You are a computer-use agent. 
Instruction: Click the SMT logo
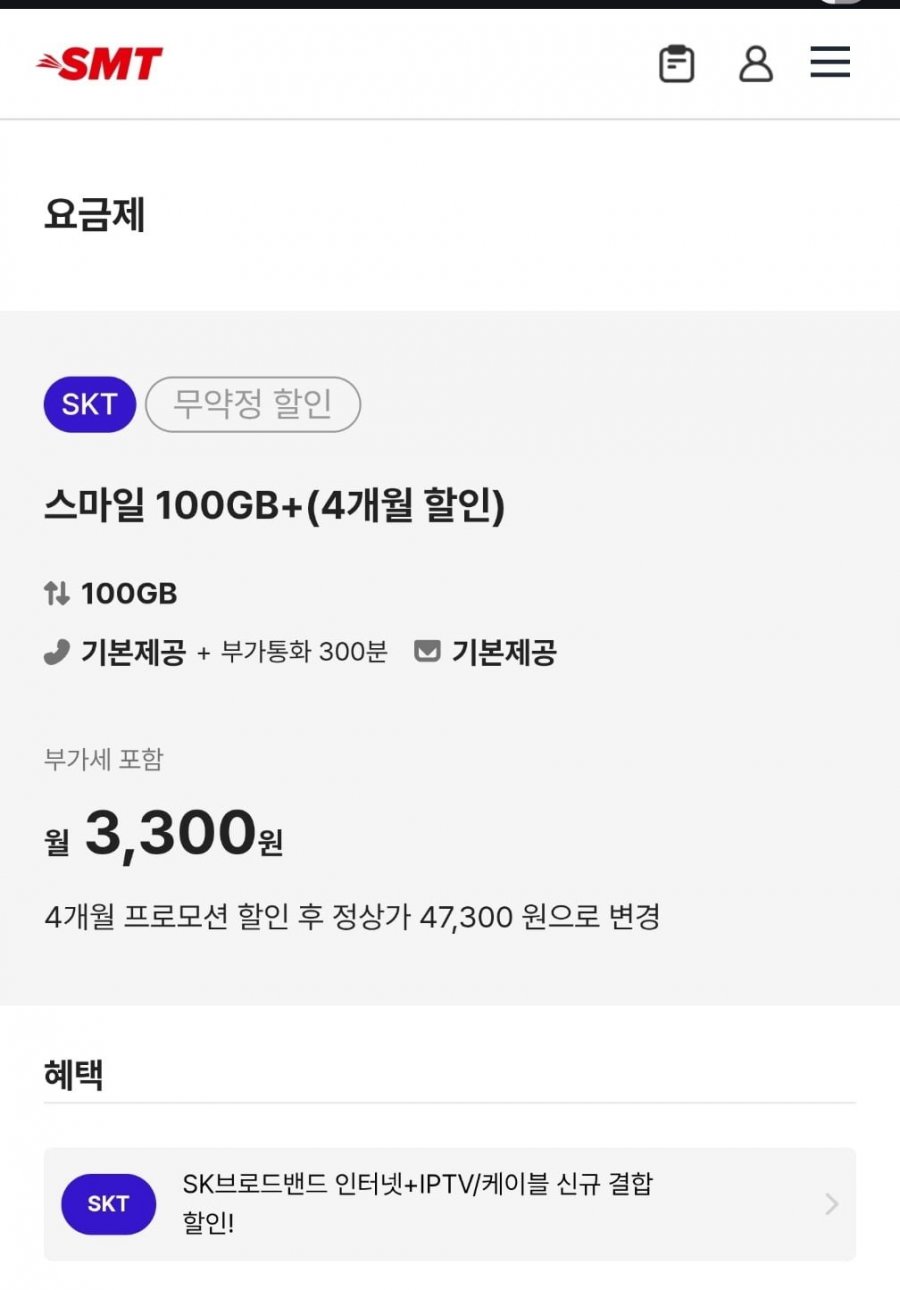pos(100,65)
